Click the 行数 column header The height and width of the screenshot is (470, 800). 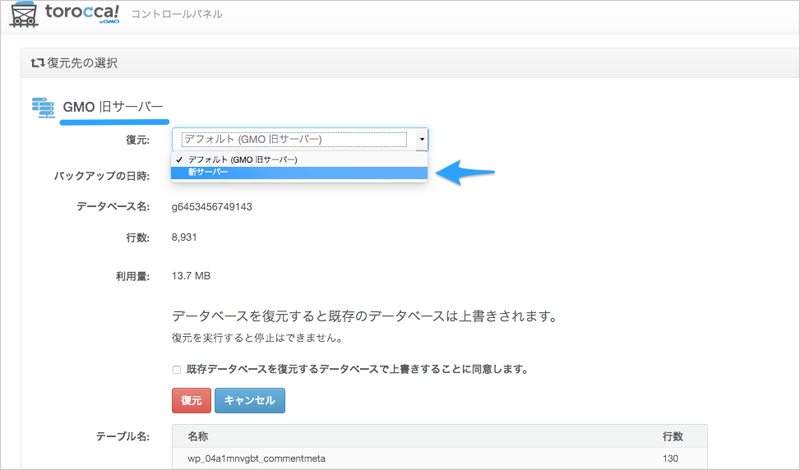pos(672,436)
